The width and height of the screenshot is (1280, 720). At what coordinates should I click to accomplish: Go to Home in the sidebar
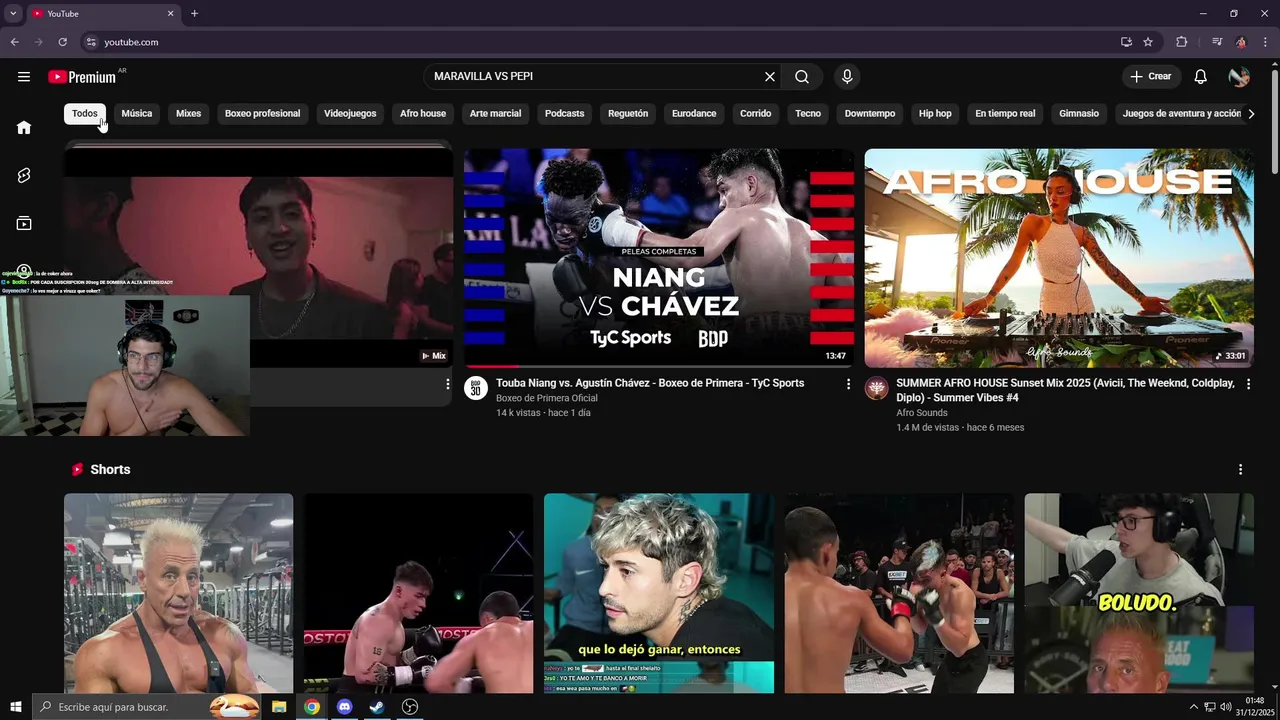tap(24, 127)
